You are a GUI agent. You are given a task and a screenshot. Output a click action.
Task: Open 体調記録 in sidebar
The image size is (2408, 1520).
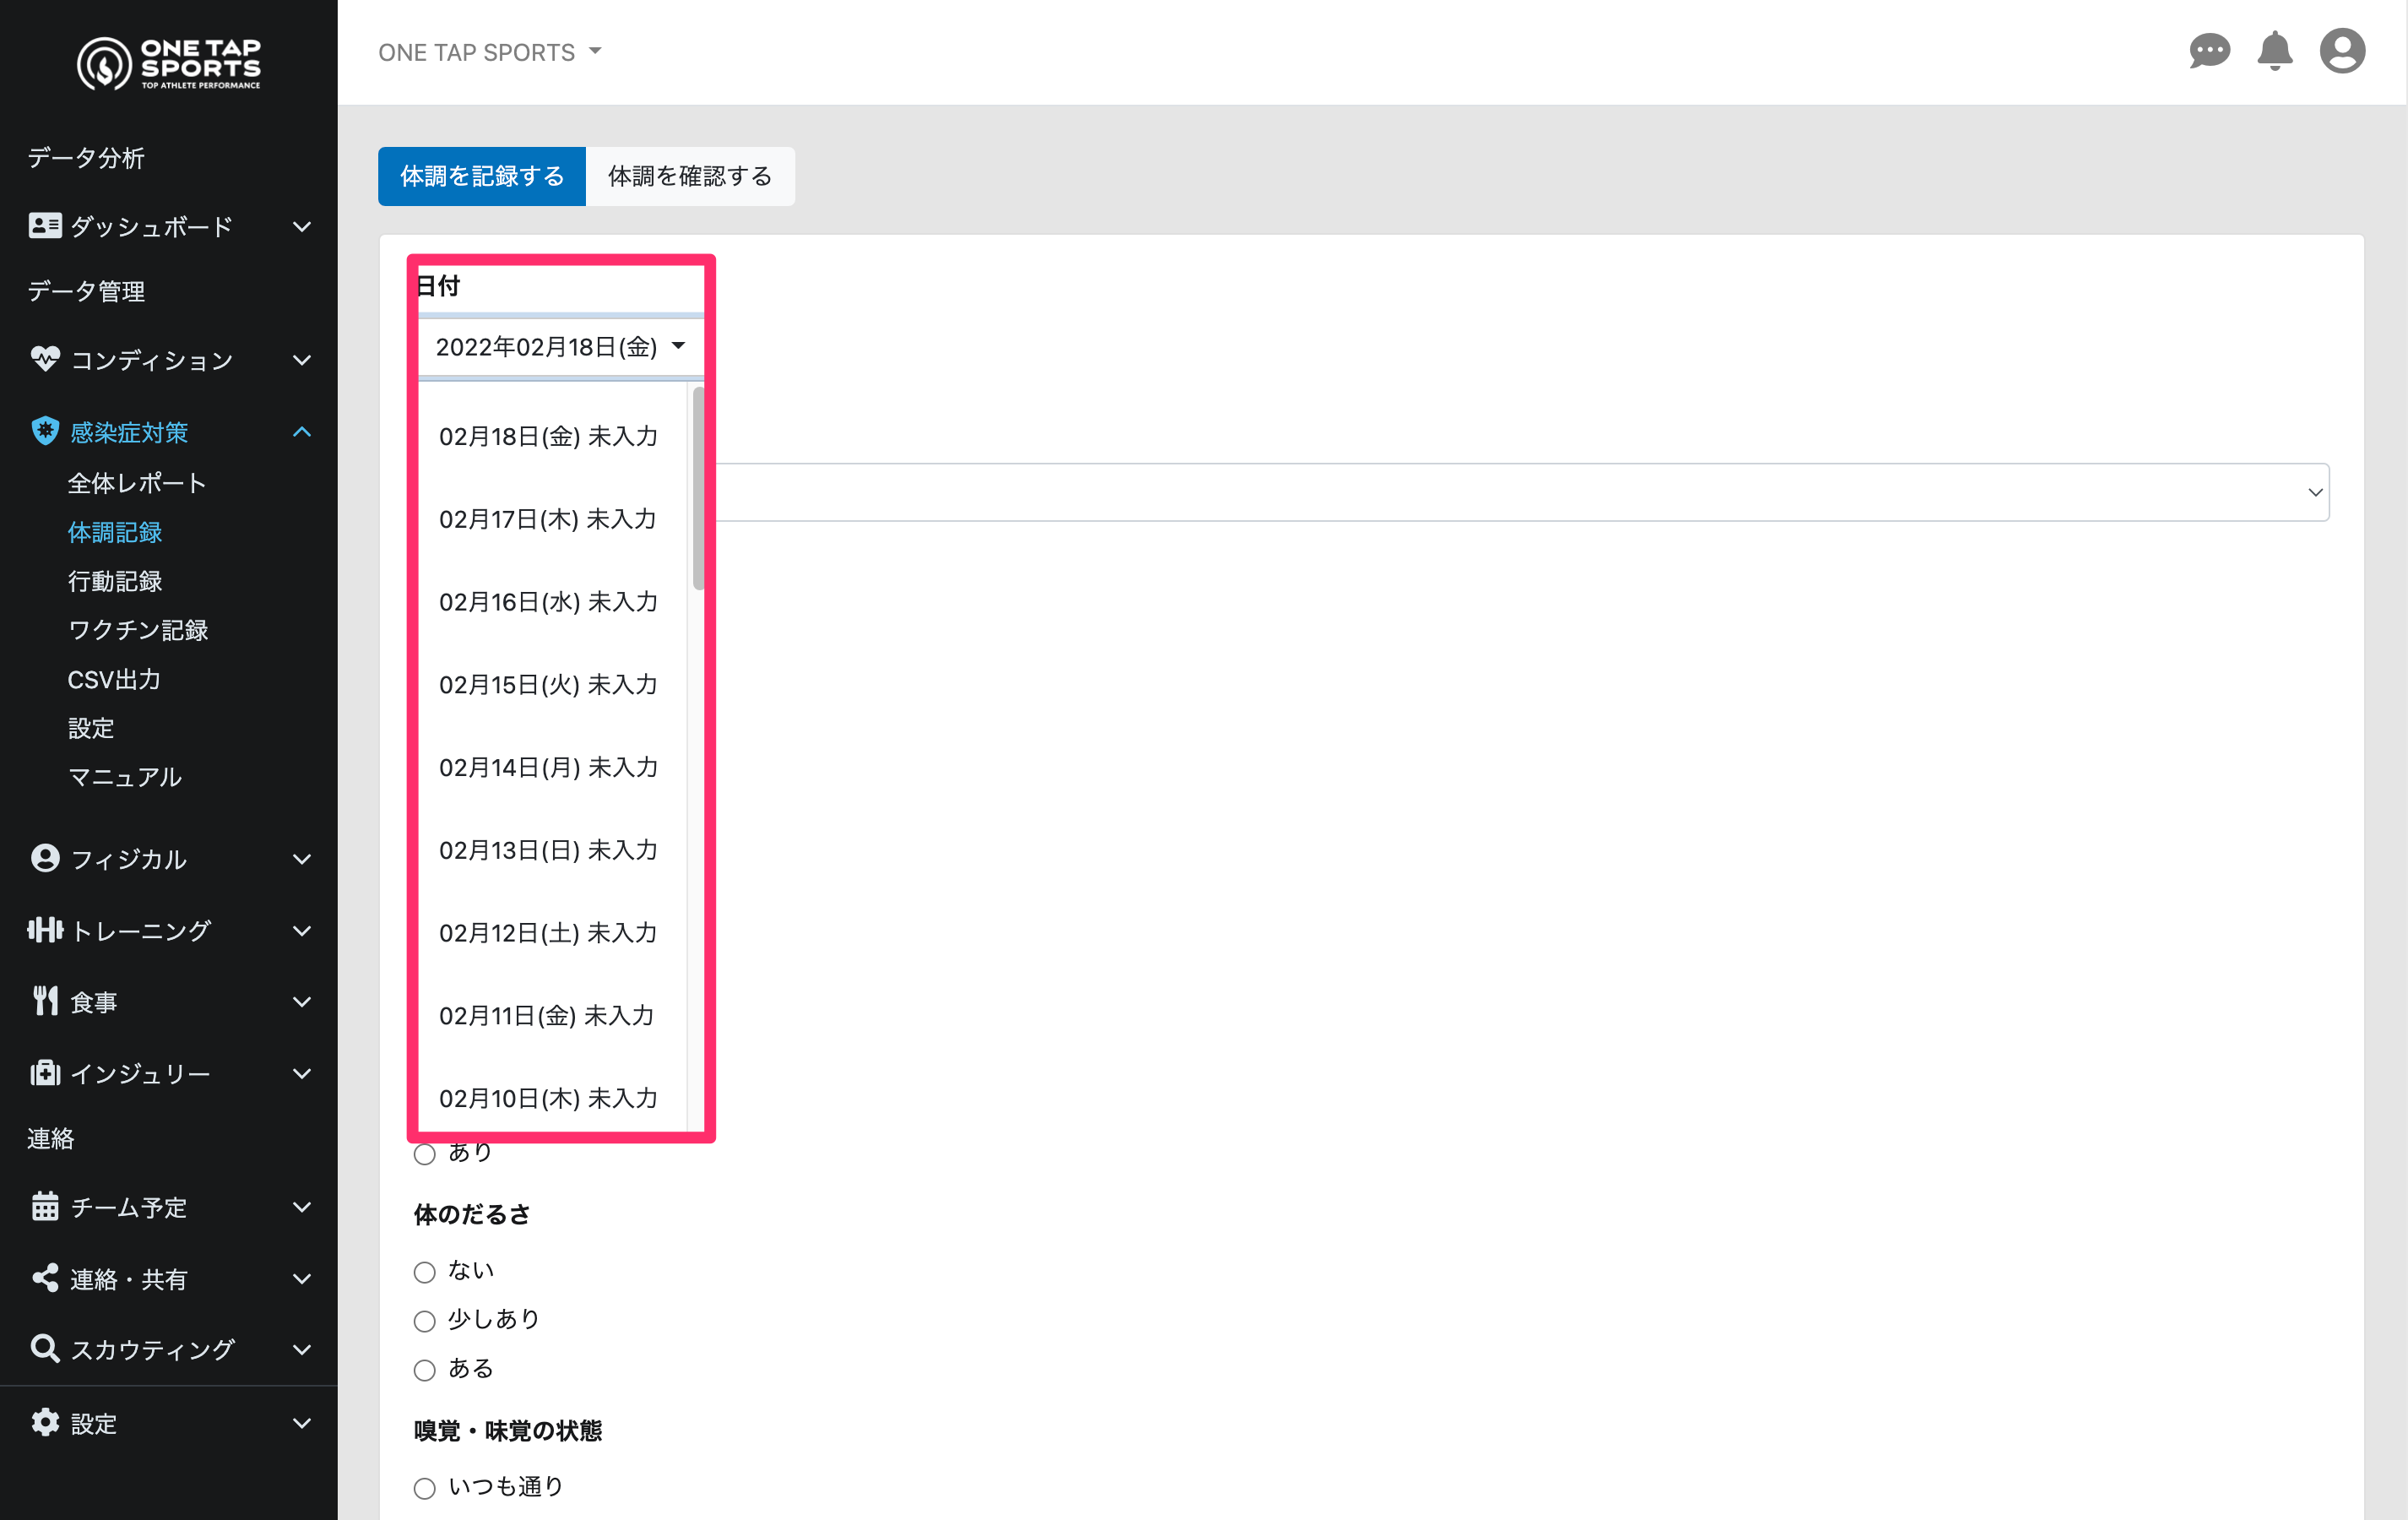pos(115,532)
